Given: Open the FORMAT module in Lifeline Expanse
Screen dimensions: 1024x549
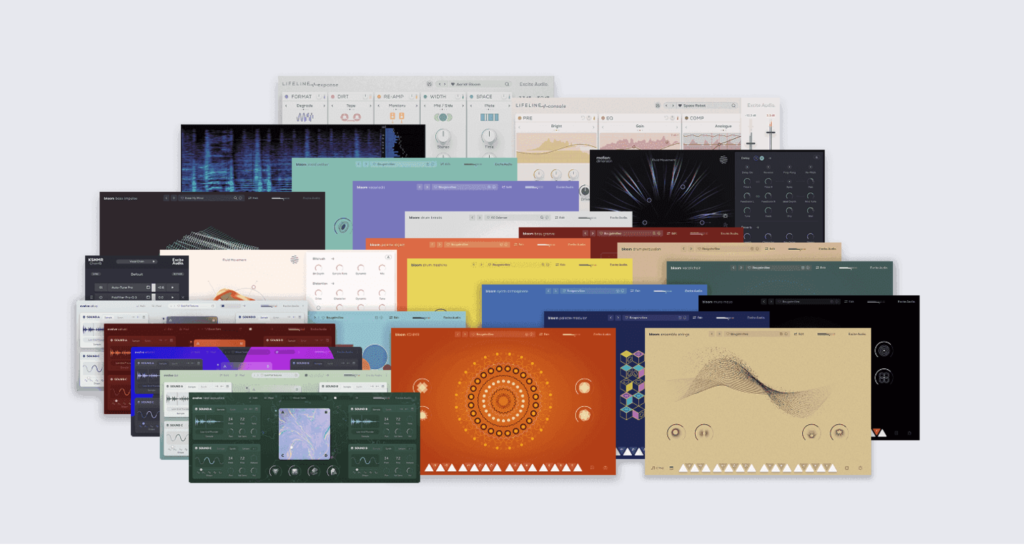Looking at the screenshot, I should 302,97.
